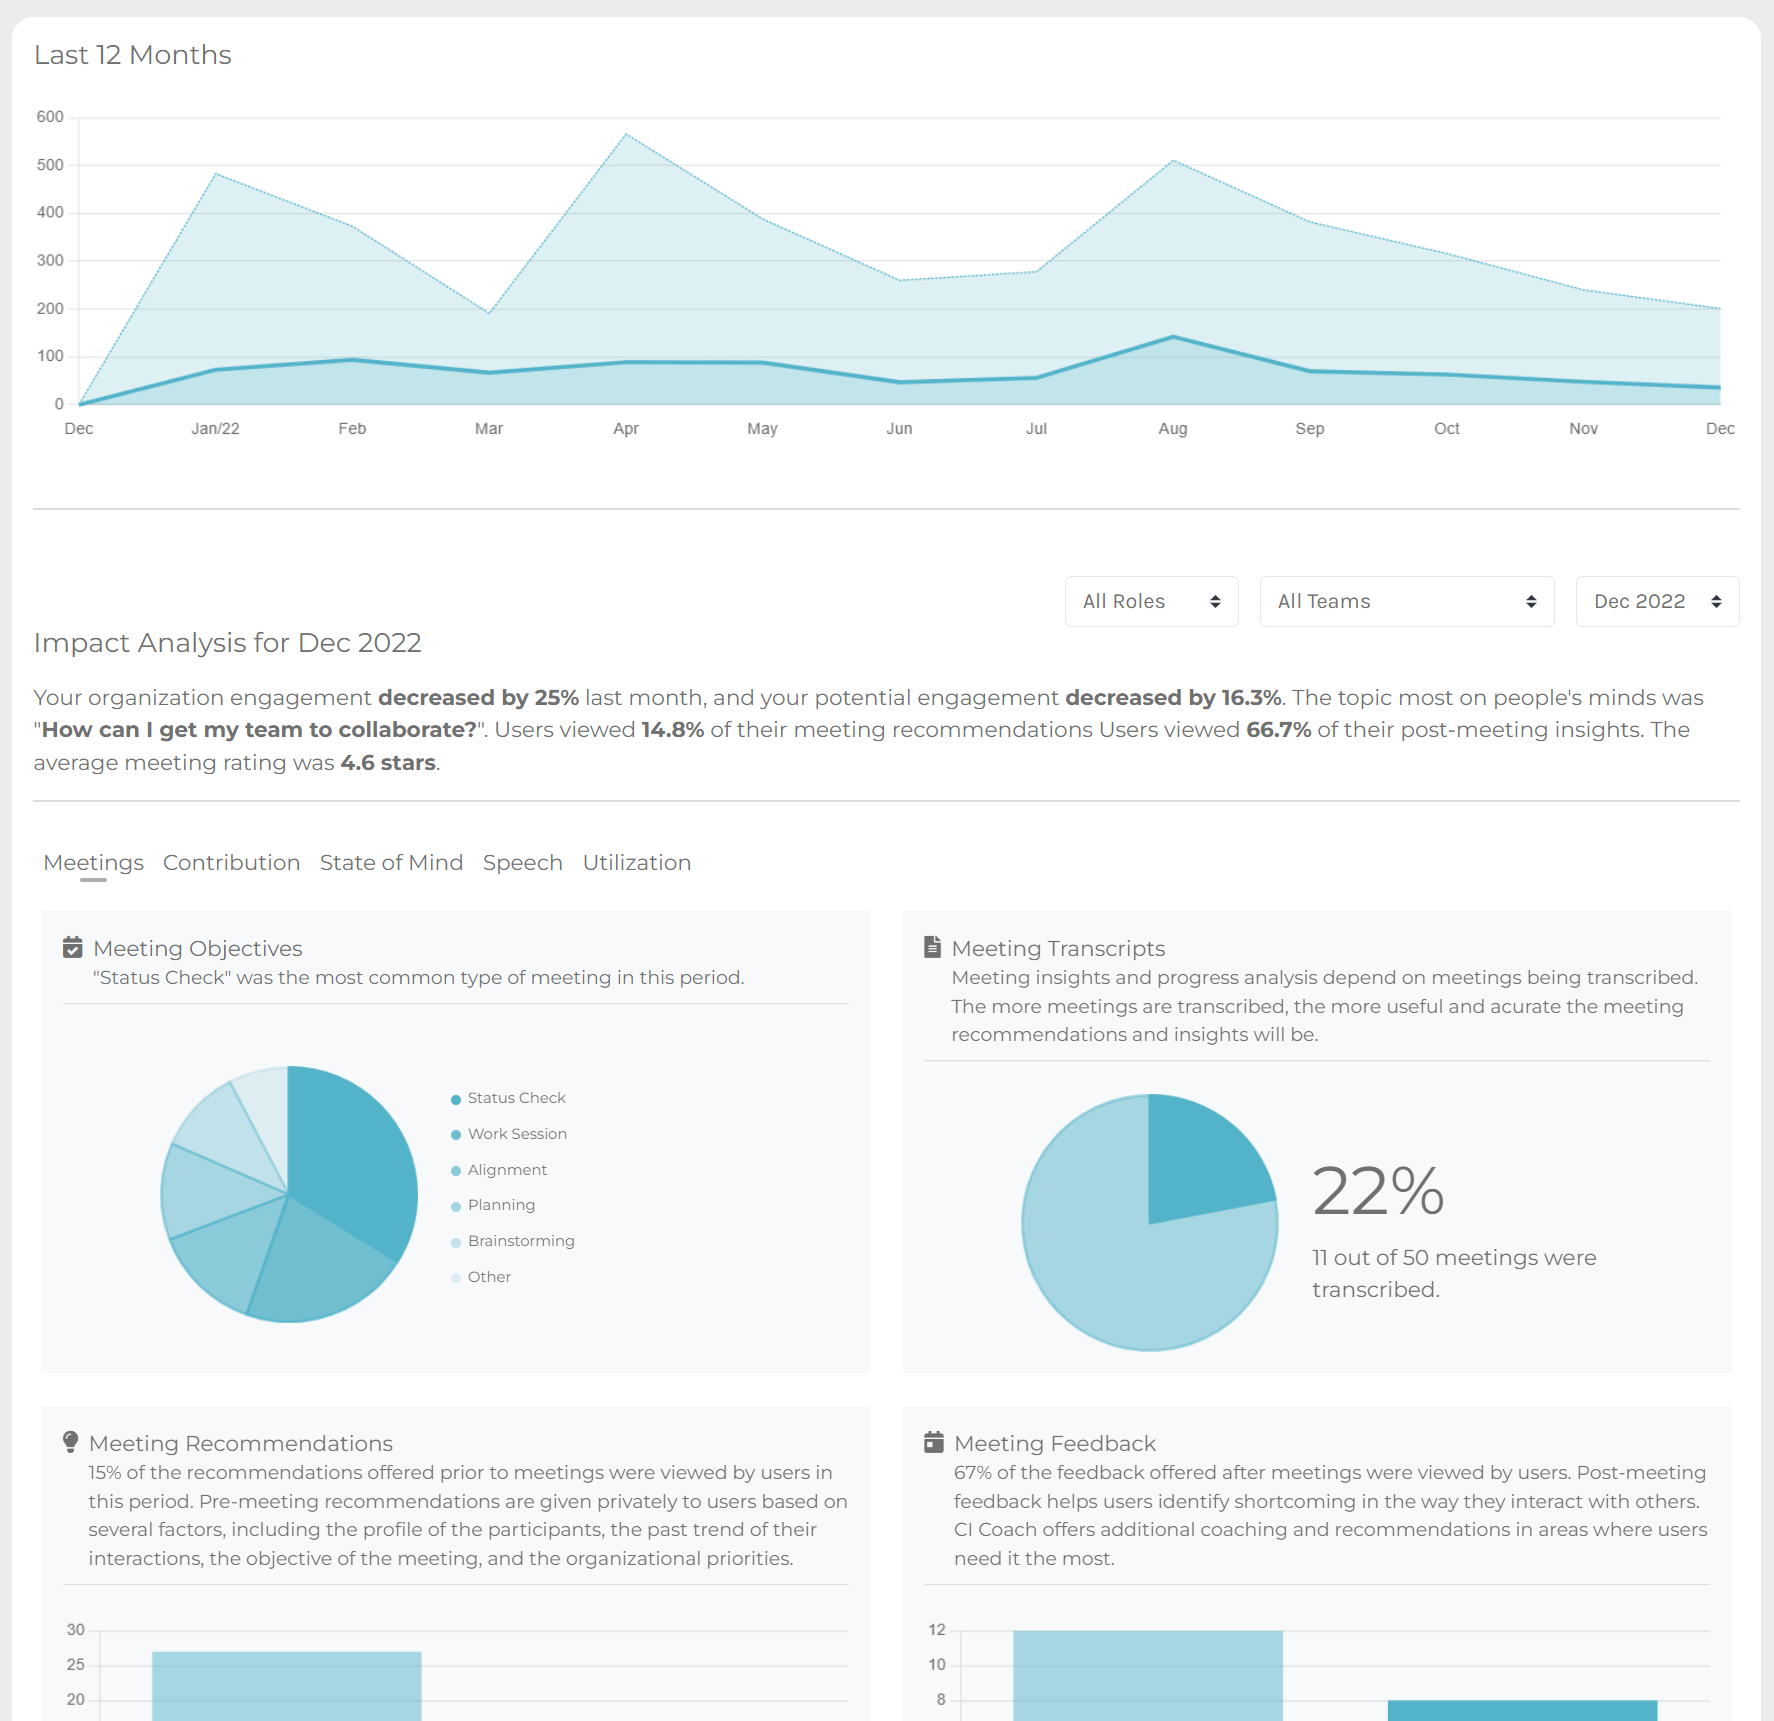This screenshot has height=1721, width=1774.
Task: Click the Meeting Transcripts card title
Action: (1058, 948)
